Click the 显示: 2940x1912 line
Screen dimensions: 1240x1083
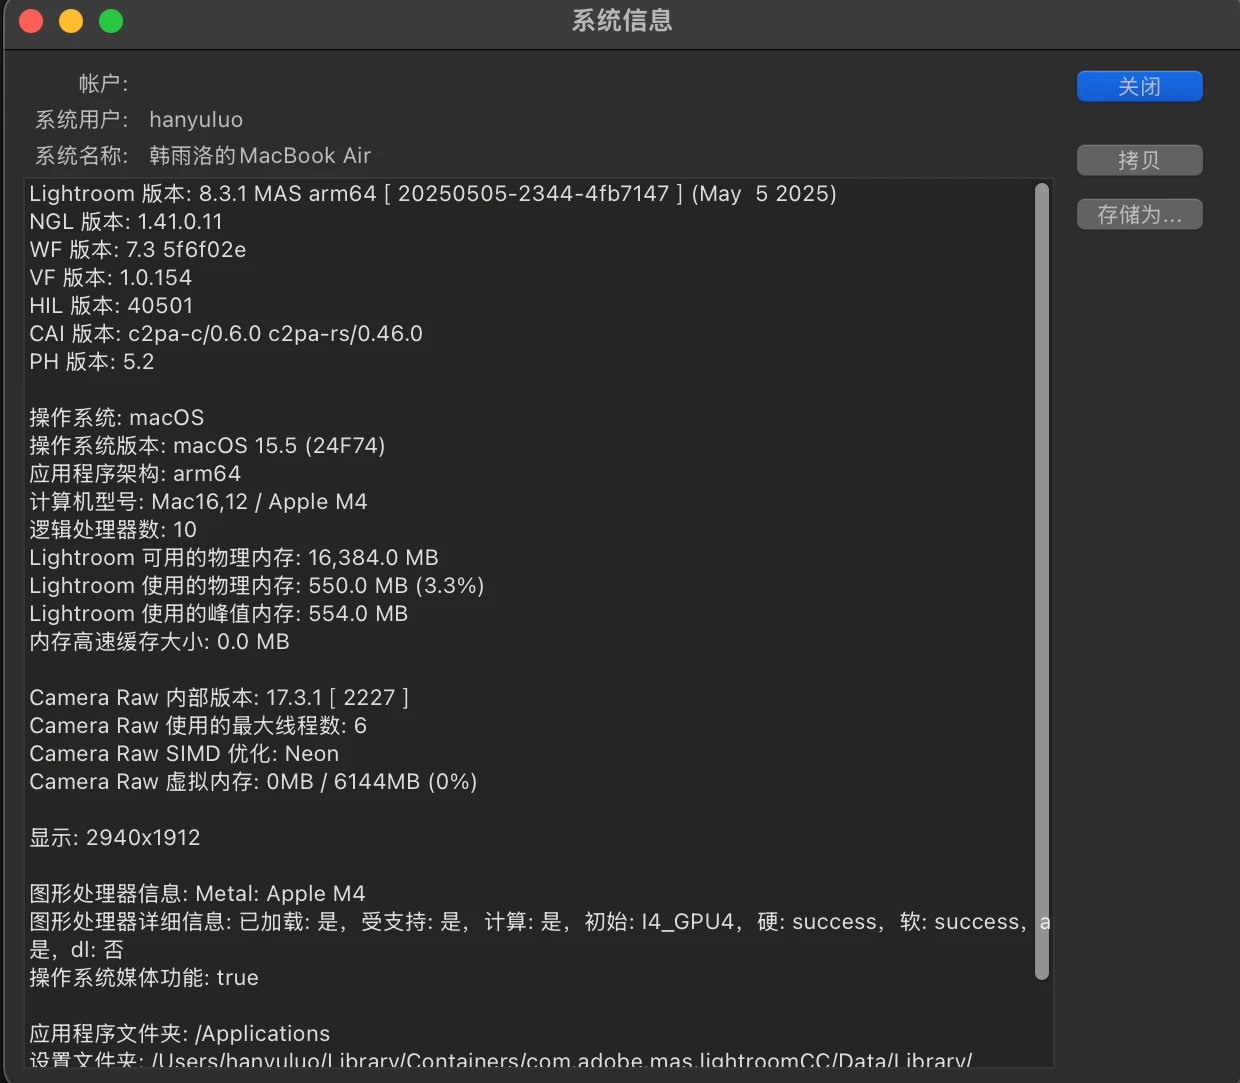click(x=115, y=838)
